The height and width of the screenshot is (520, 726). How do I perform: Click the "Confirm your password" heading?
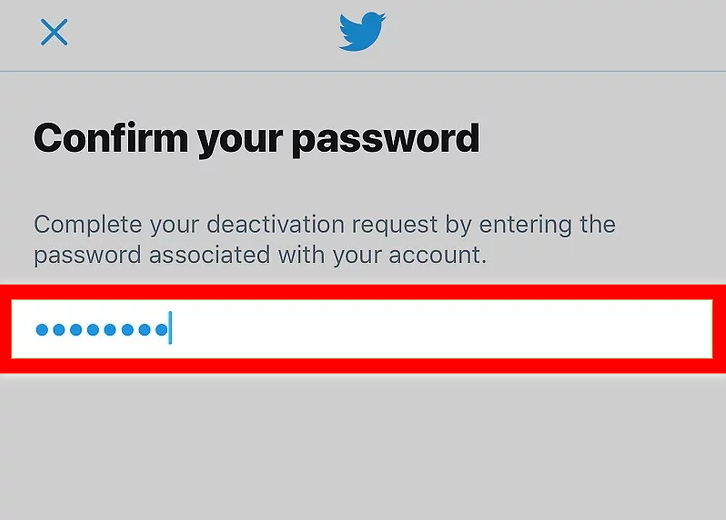pos(257,138)
